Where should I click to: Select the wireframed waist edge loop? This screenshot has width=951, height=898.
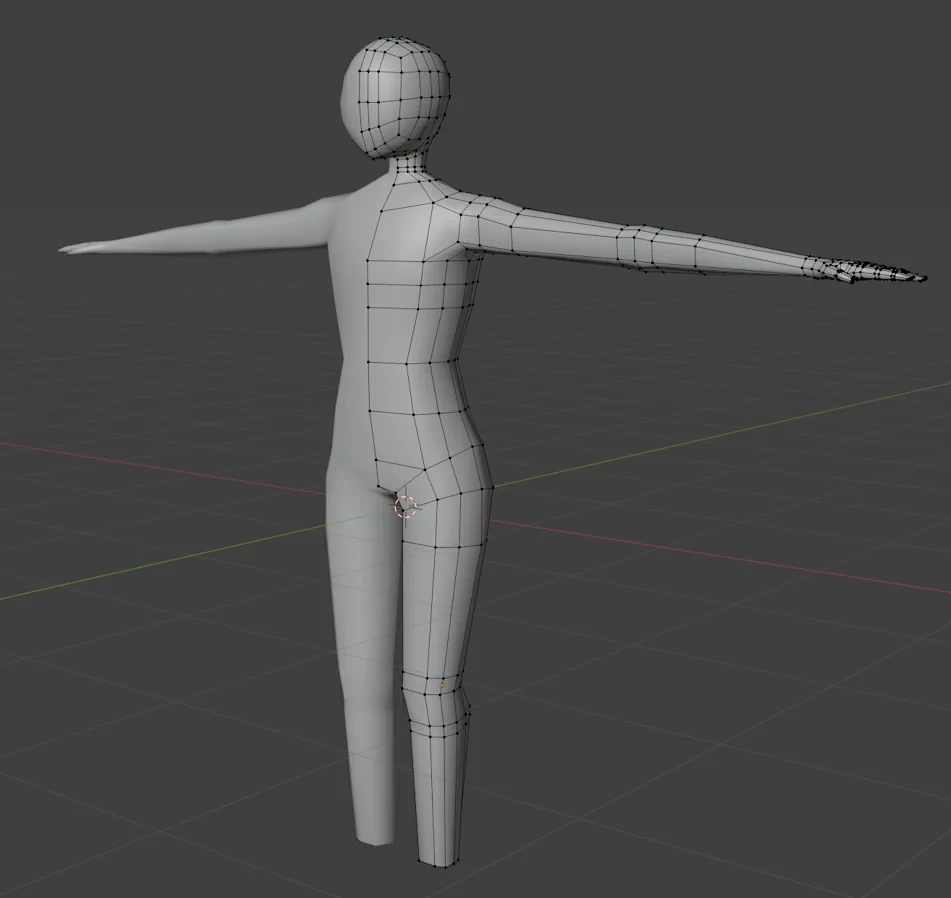[415, 413]
